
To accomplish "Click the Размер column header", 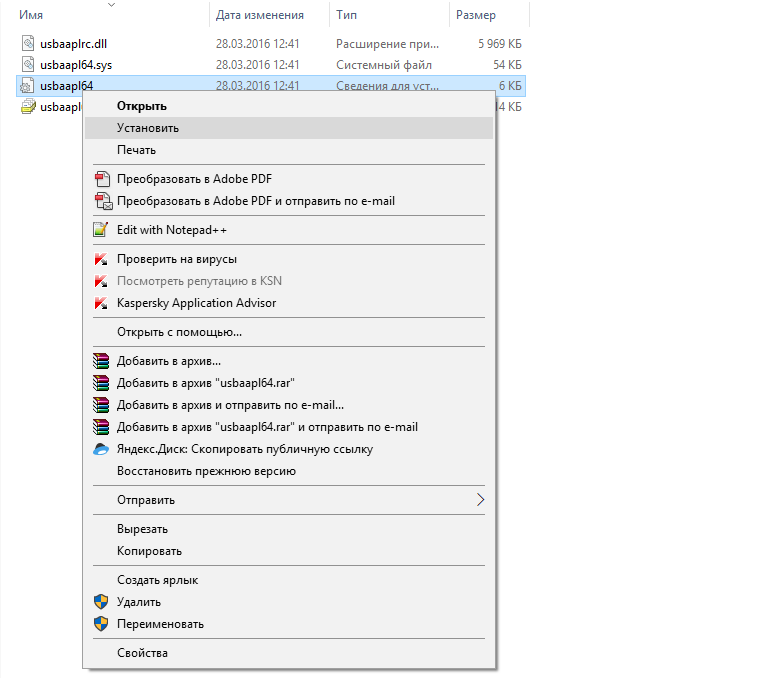I will click(x=475, y=15).
